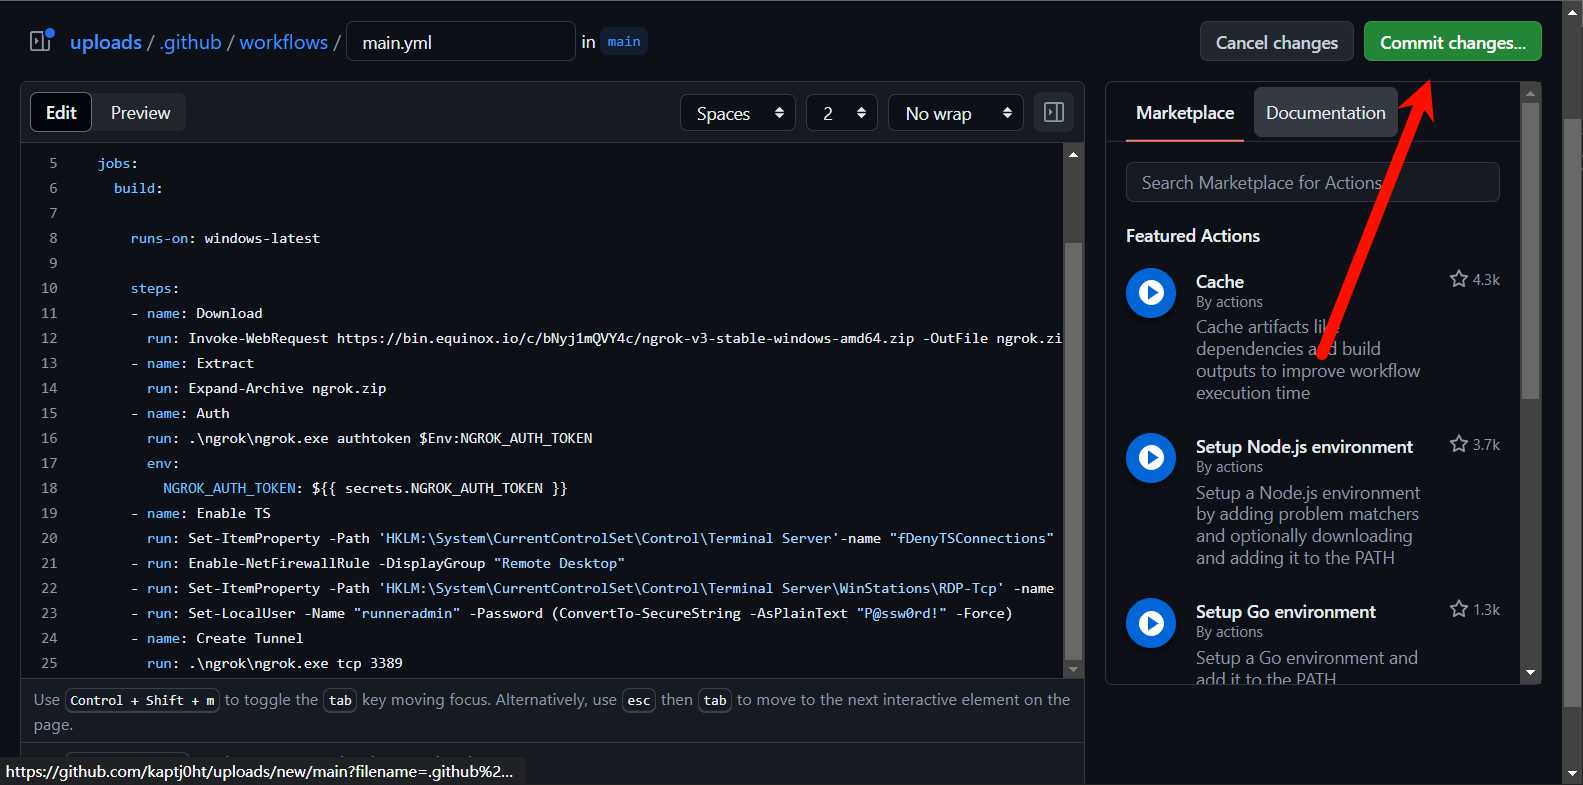Open the workflows folder breadcrumb link

pos(284,42)
